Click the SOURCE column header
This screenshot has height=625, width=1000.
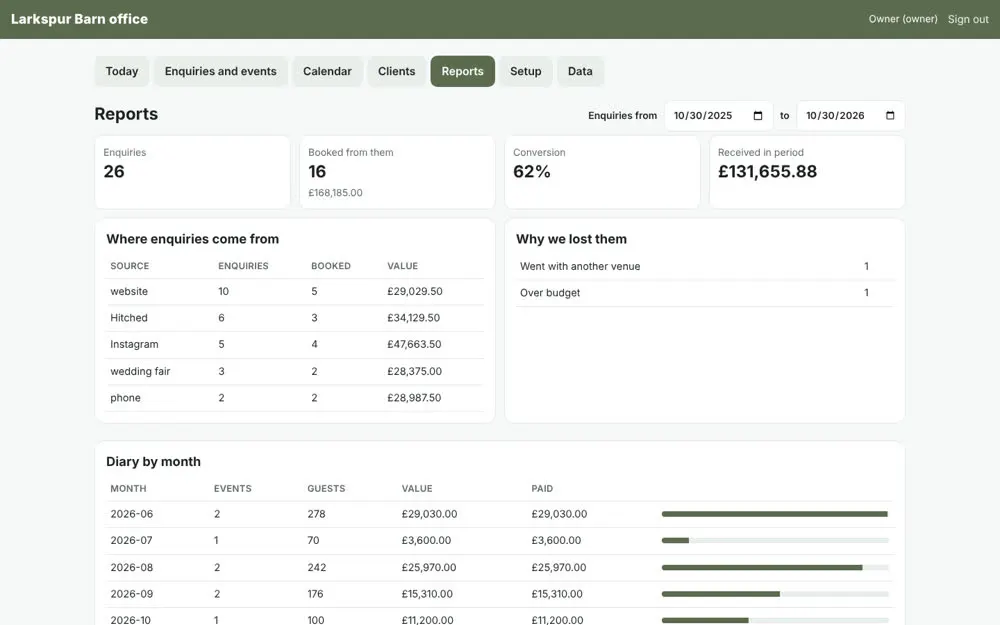[129, 266]
